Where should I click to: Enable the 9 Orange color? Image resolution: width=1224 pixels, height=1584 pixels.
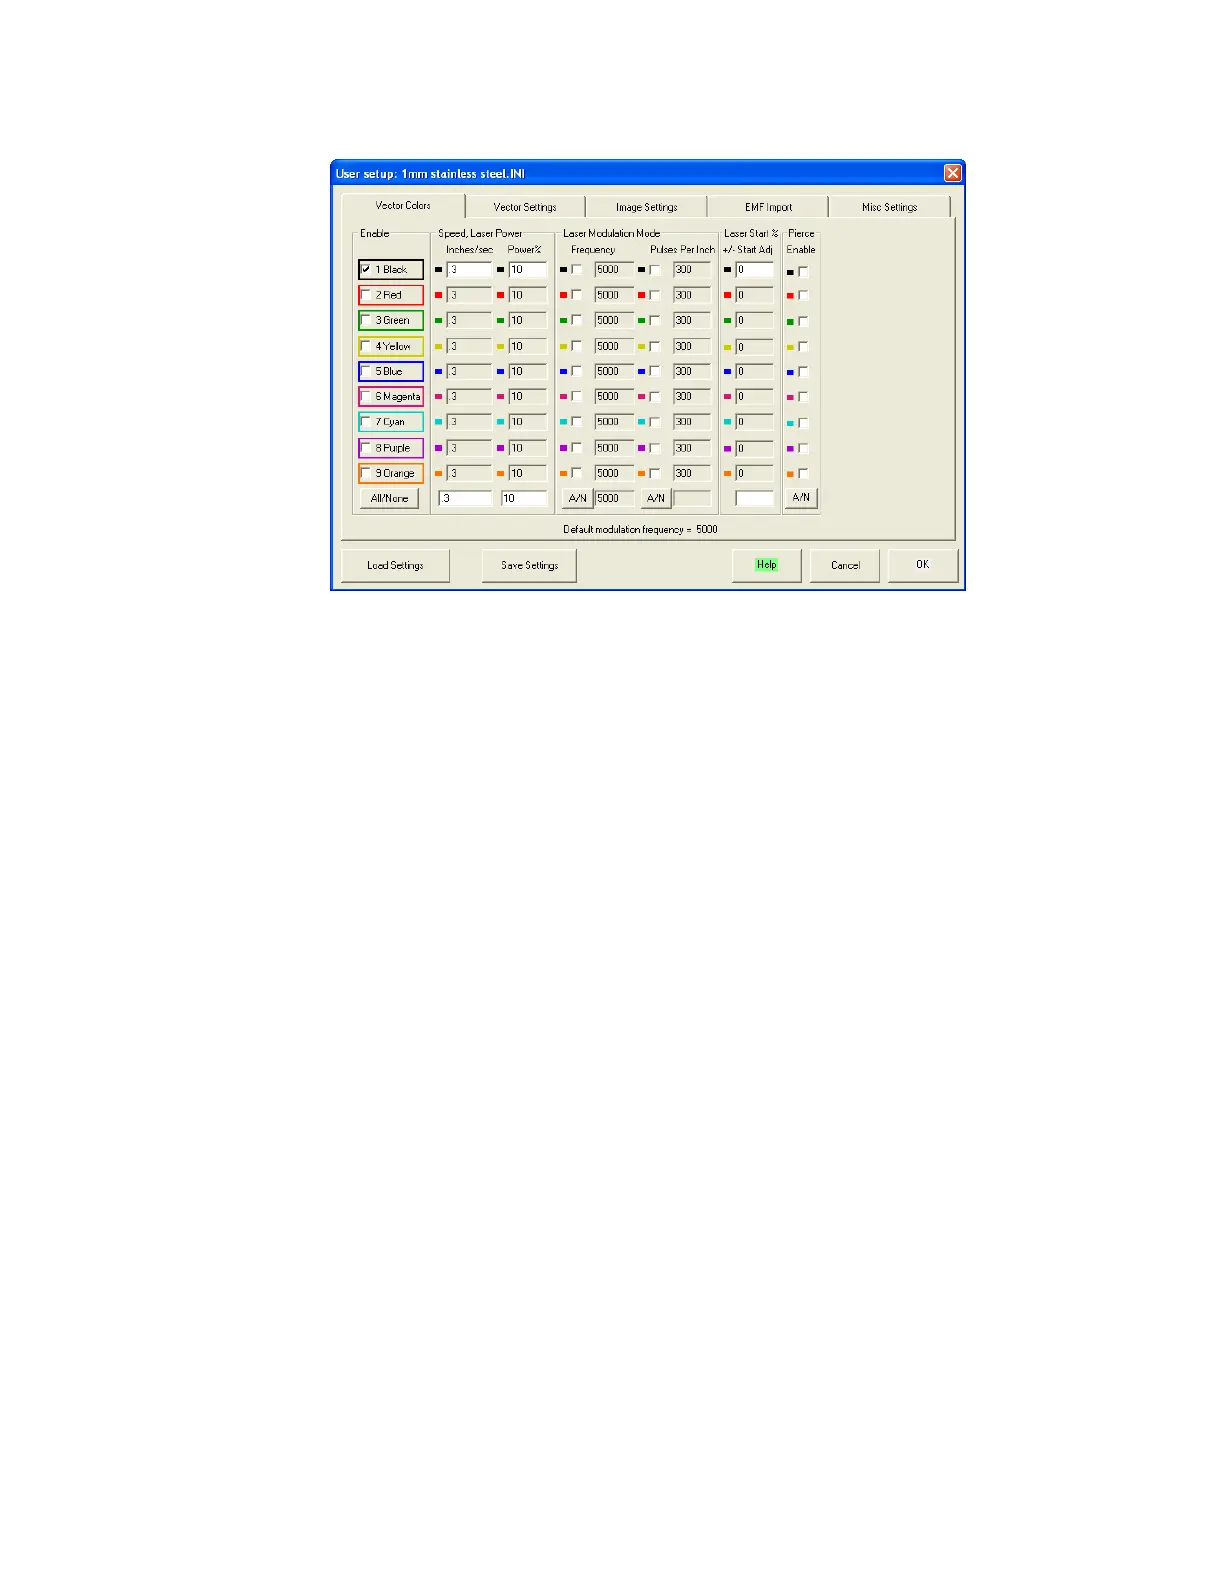pos(366,473)
